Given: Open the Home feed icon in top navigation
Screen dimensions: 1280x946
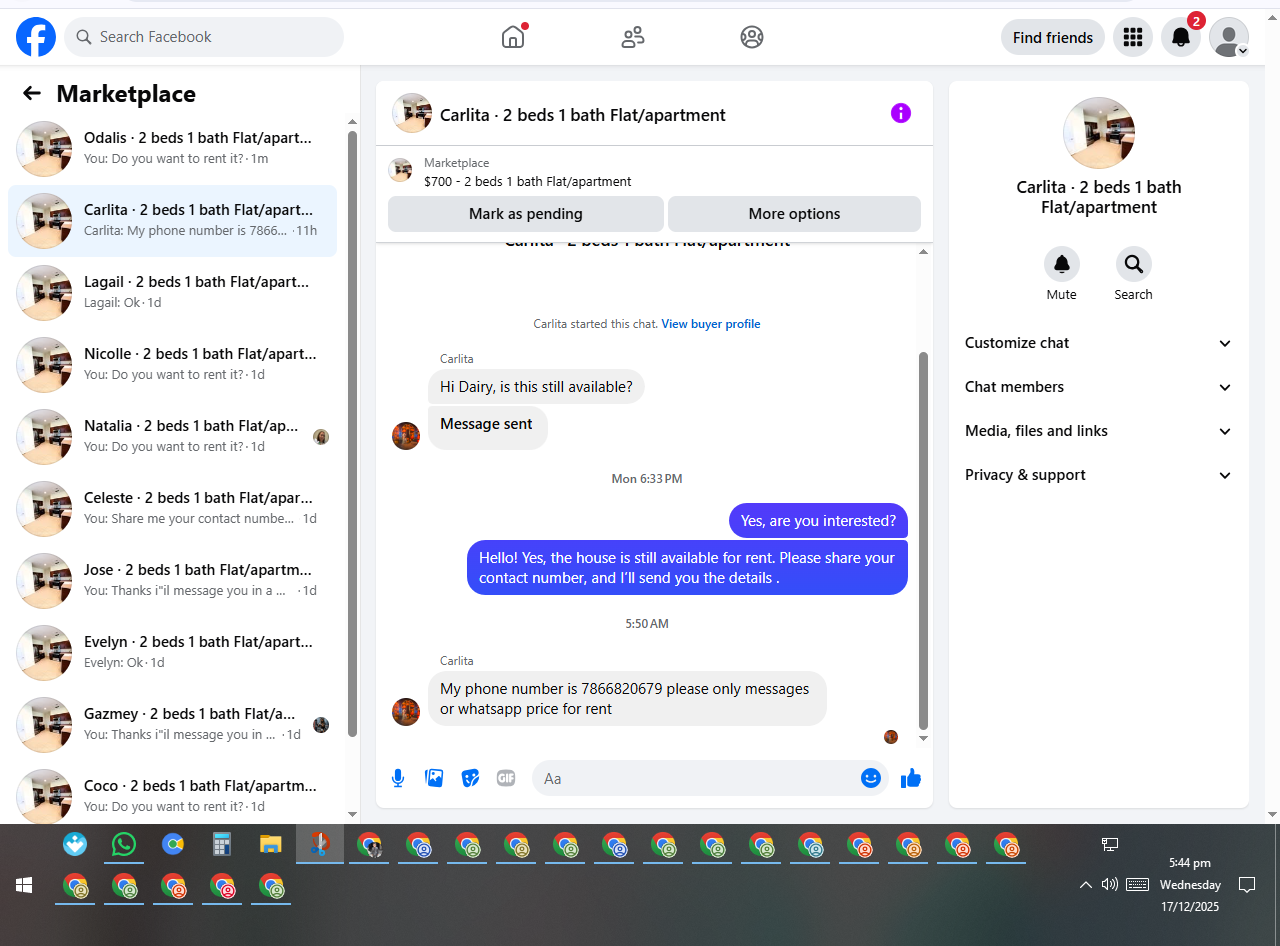Looking at the screenshot, I should click(x=513, y=37).
